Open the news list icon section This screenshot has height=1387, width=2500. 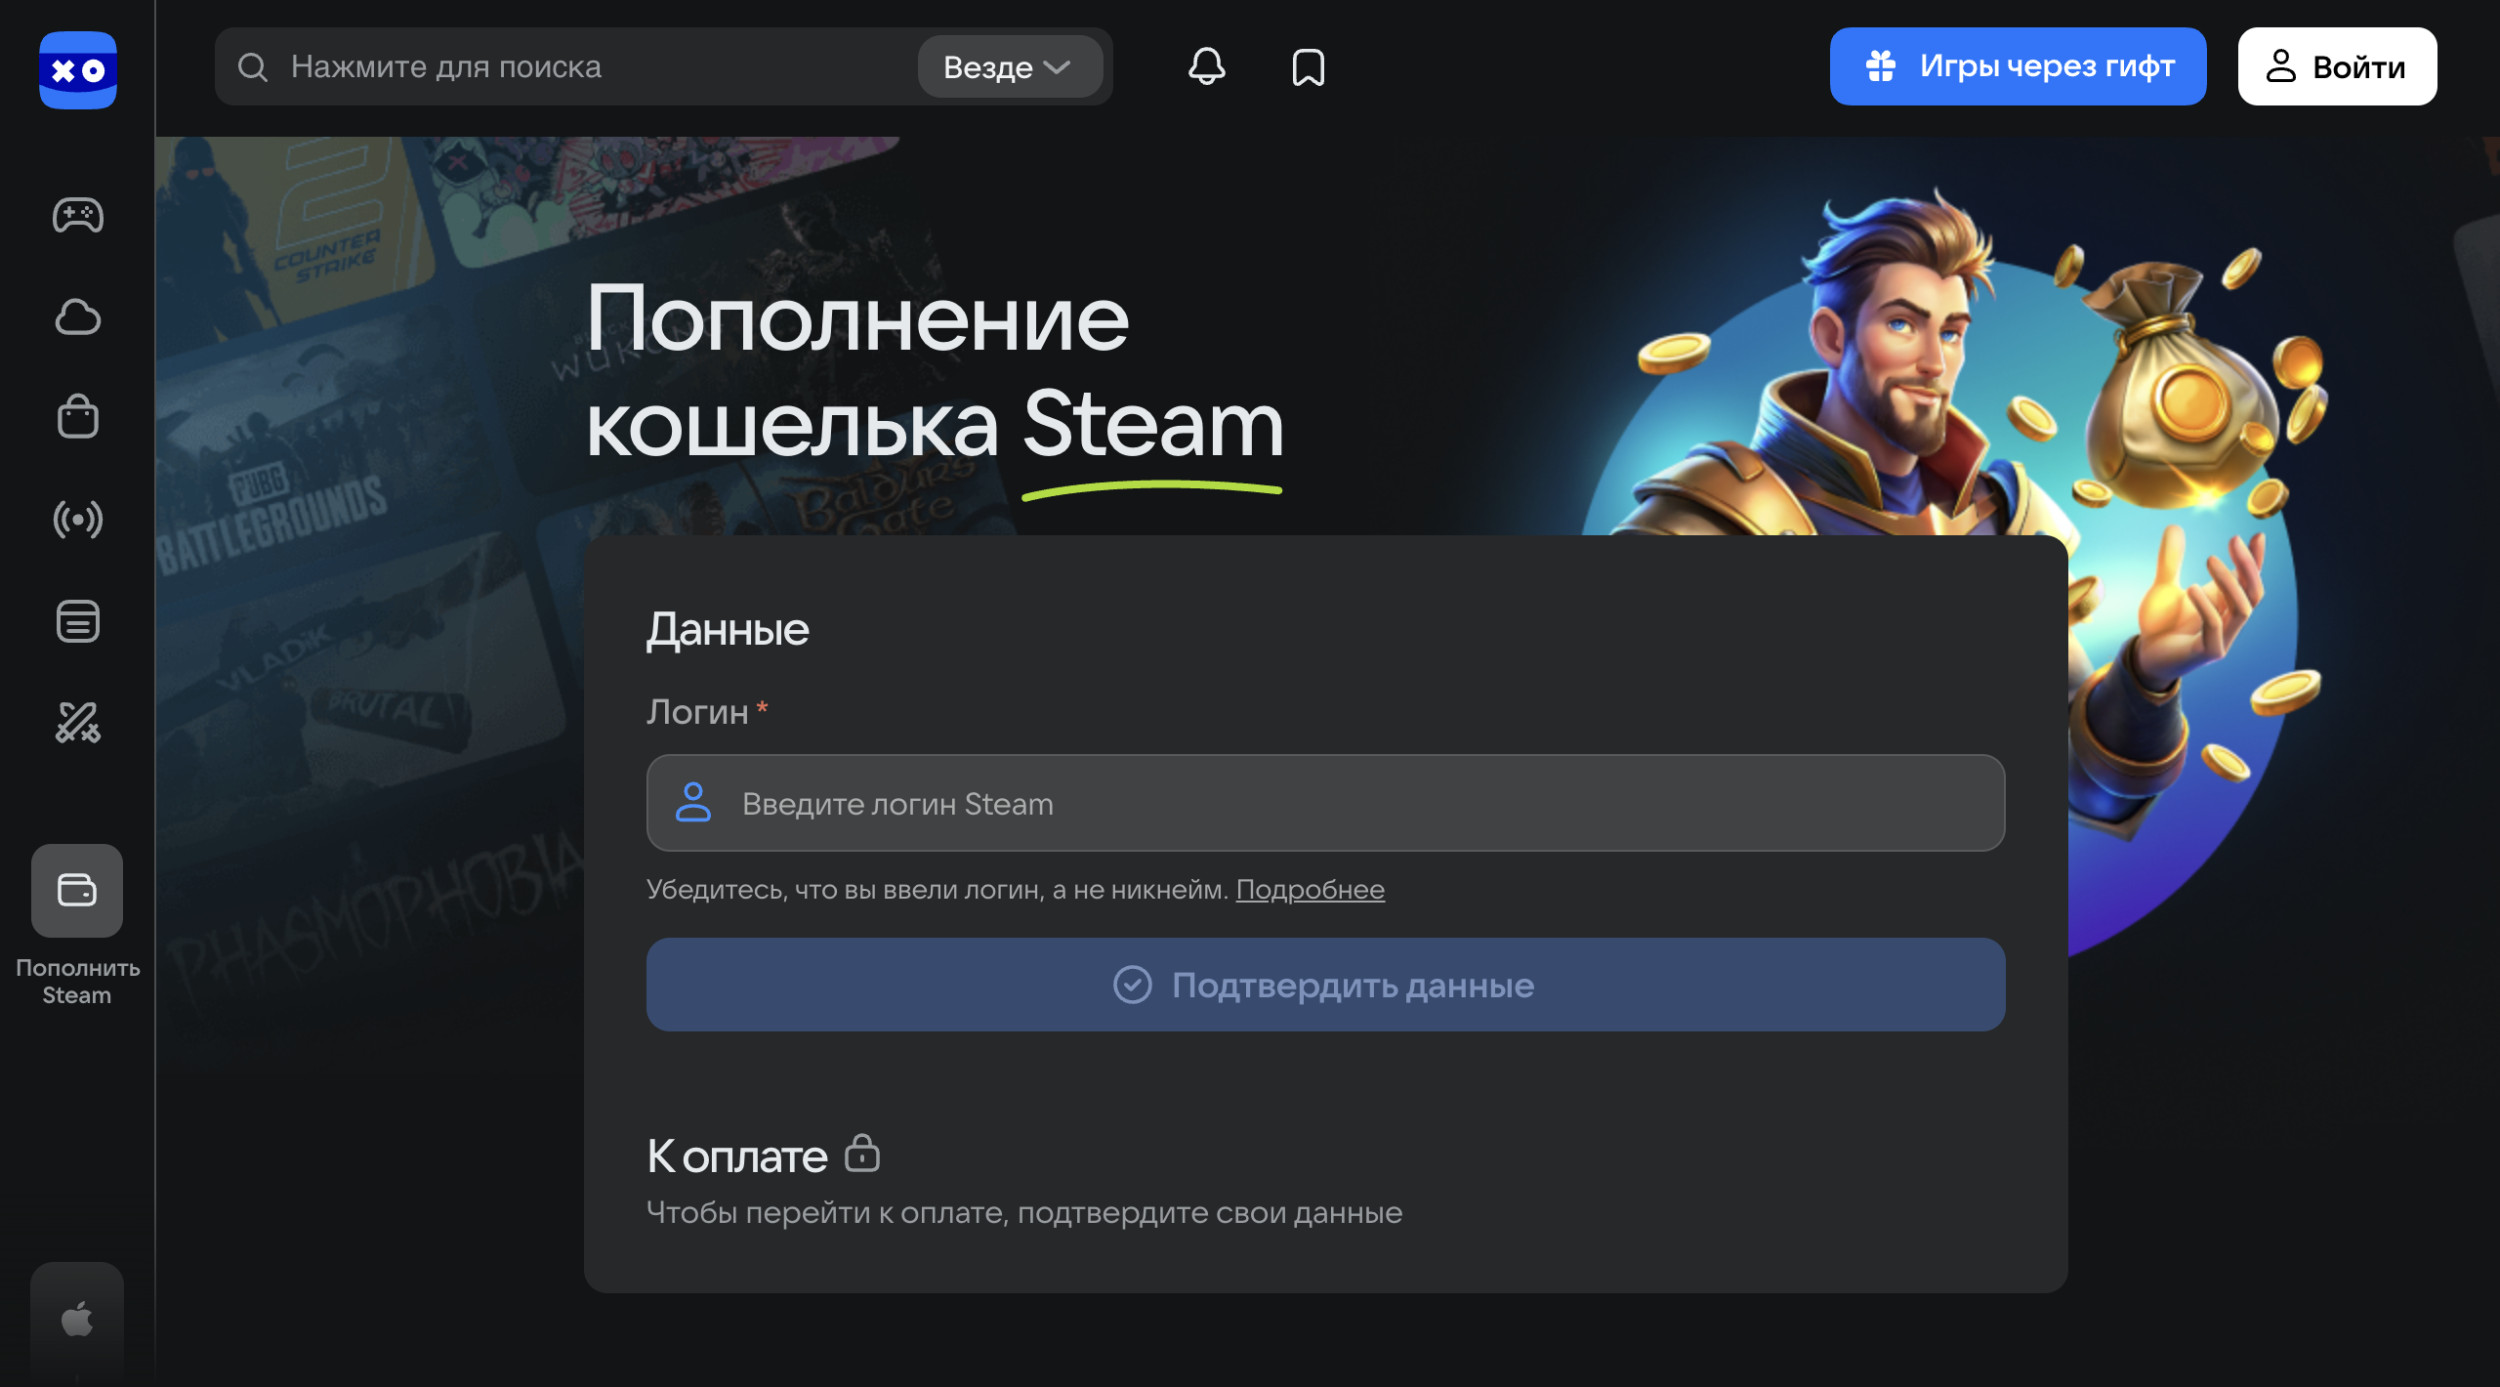pyautogui.click(x=77, y=621)
